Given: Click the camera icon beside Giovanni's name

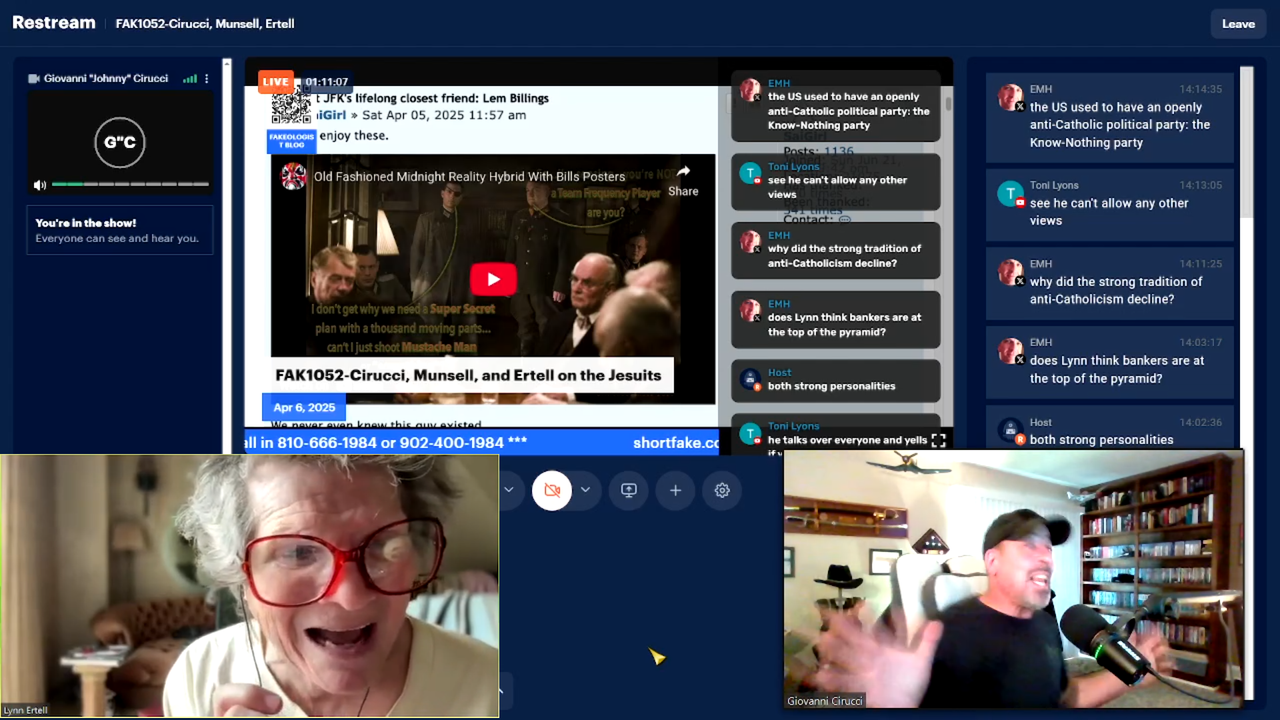Looking at the screenshot, I should (x=34, y=79).
